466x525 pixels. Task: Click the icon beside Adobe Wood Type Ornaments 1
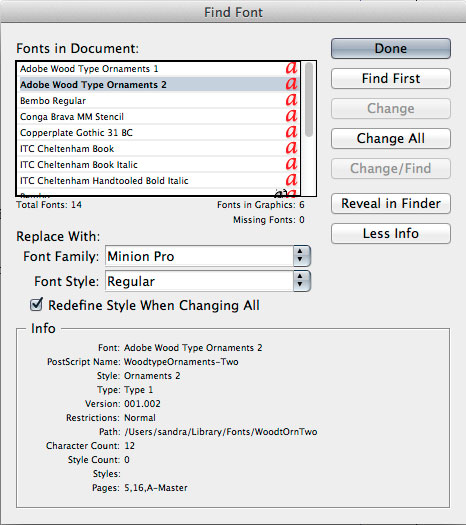291,68
